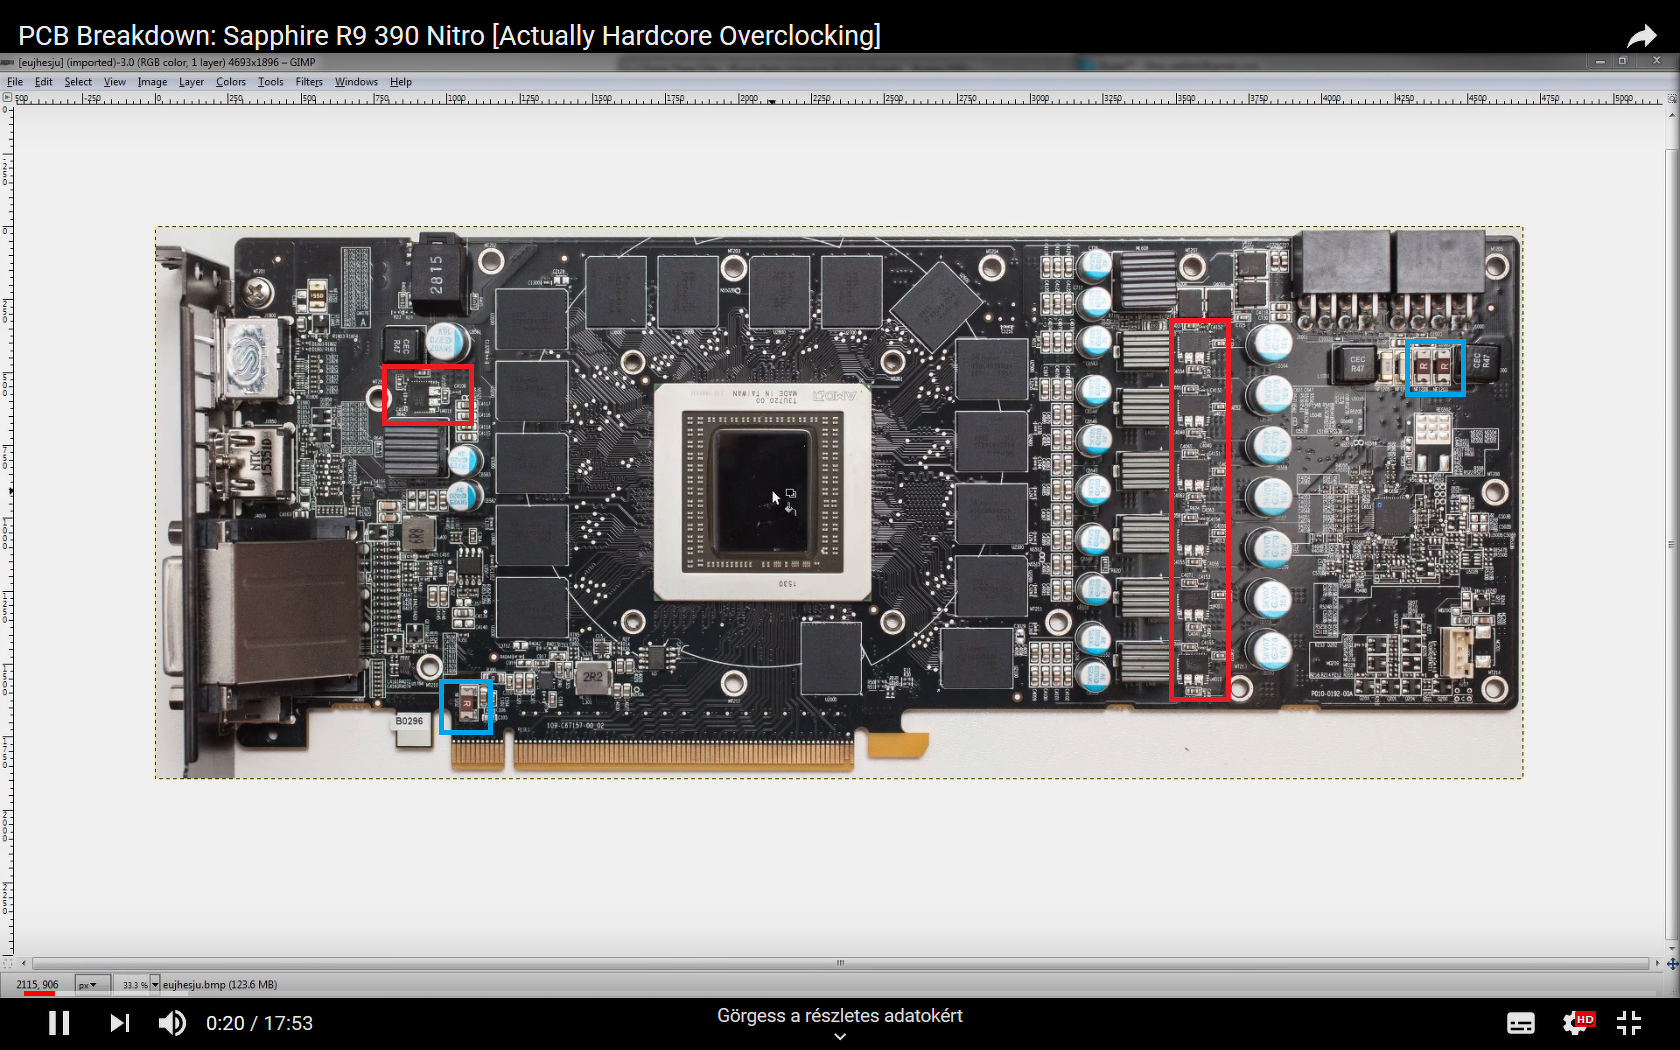The image size is (1680, 1050).
Task: Pause the video playback
Action: pyautogui.click(x=60, y=1023)
